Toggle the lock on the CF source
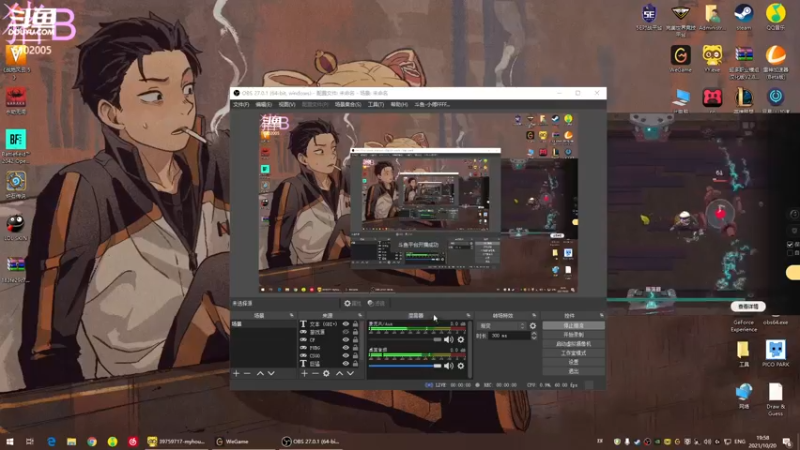The height and width of the screenshot is (450, 800). 356,340
